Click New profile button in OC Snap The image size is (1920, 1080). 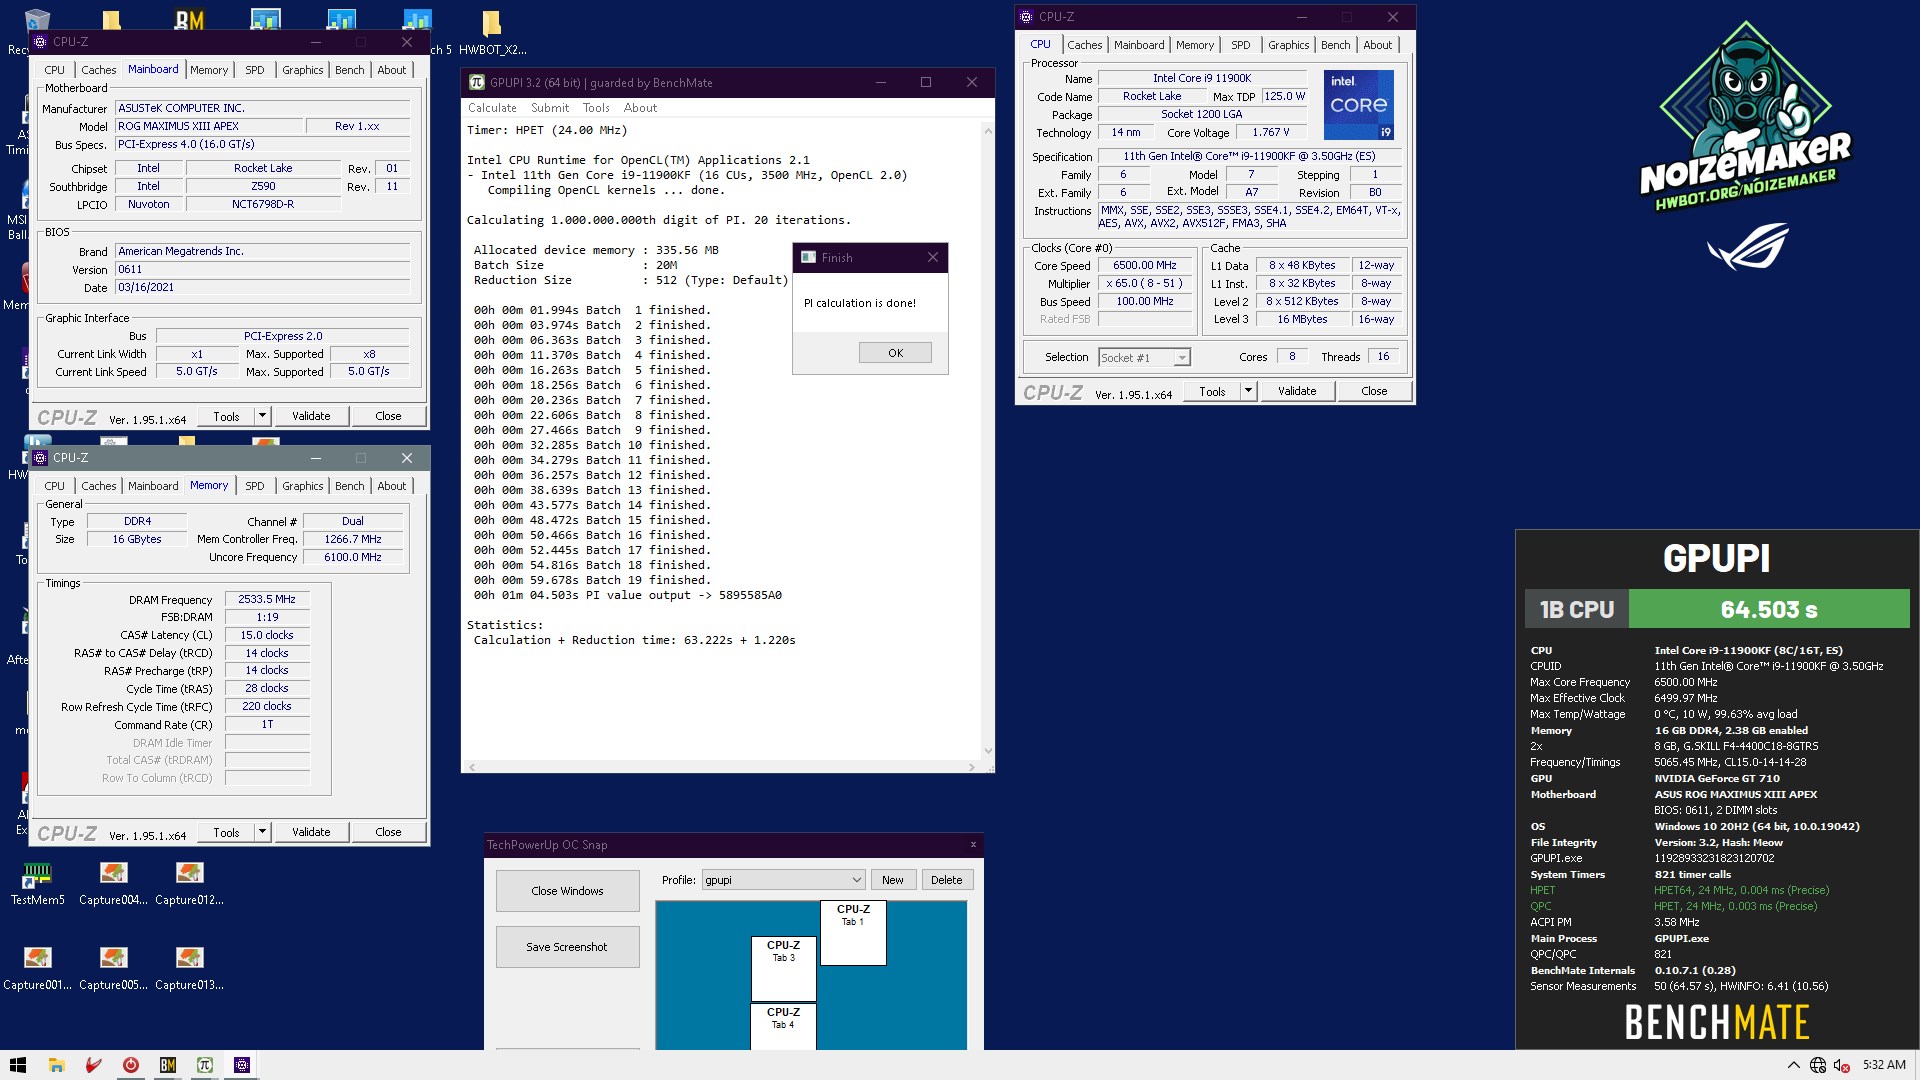[892, 880]
